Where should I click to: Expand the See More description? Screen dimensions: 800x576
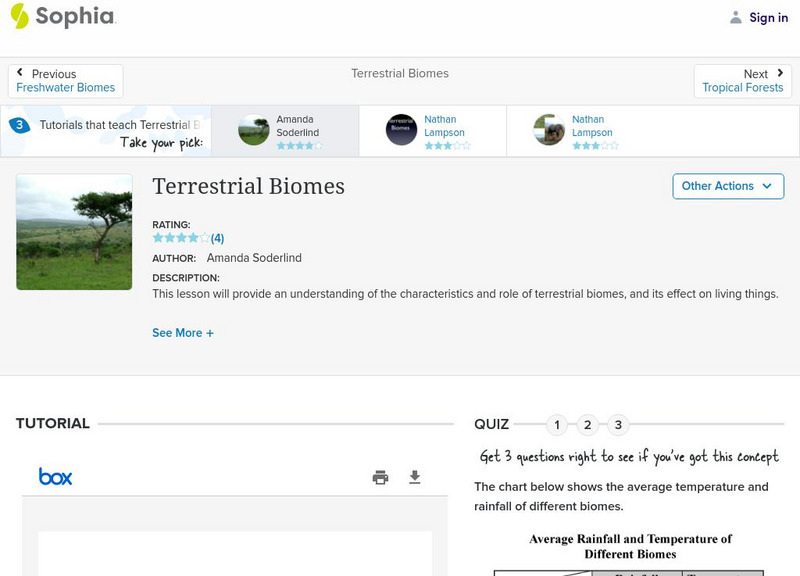point(183,333)
